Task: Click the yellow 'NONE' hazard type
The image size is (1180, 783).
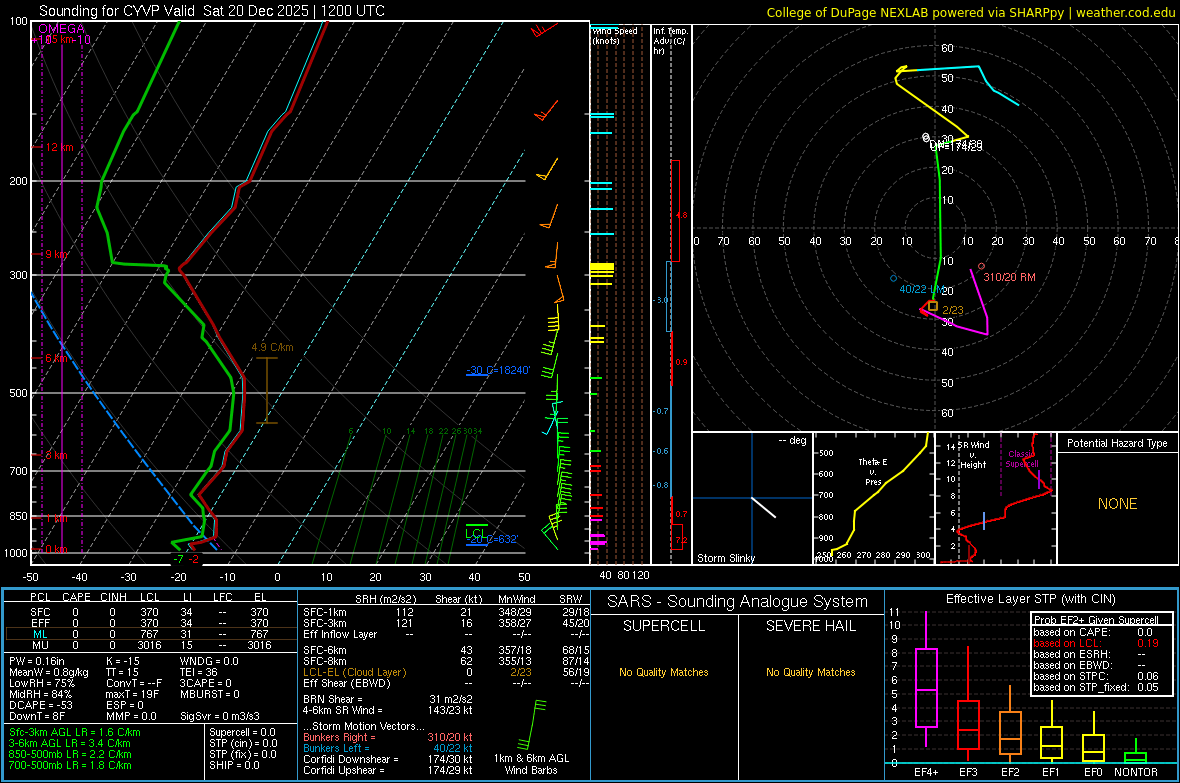Action: tap(1117, 504)
